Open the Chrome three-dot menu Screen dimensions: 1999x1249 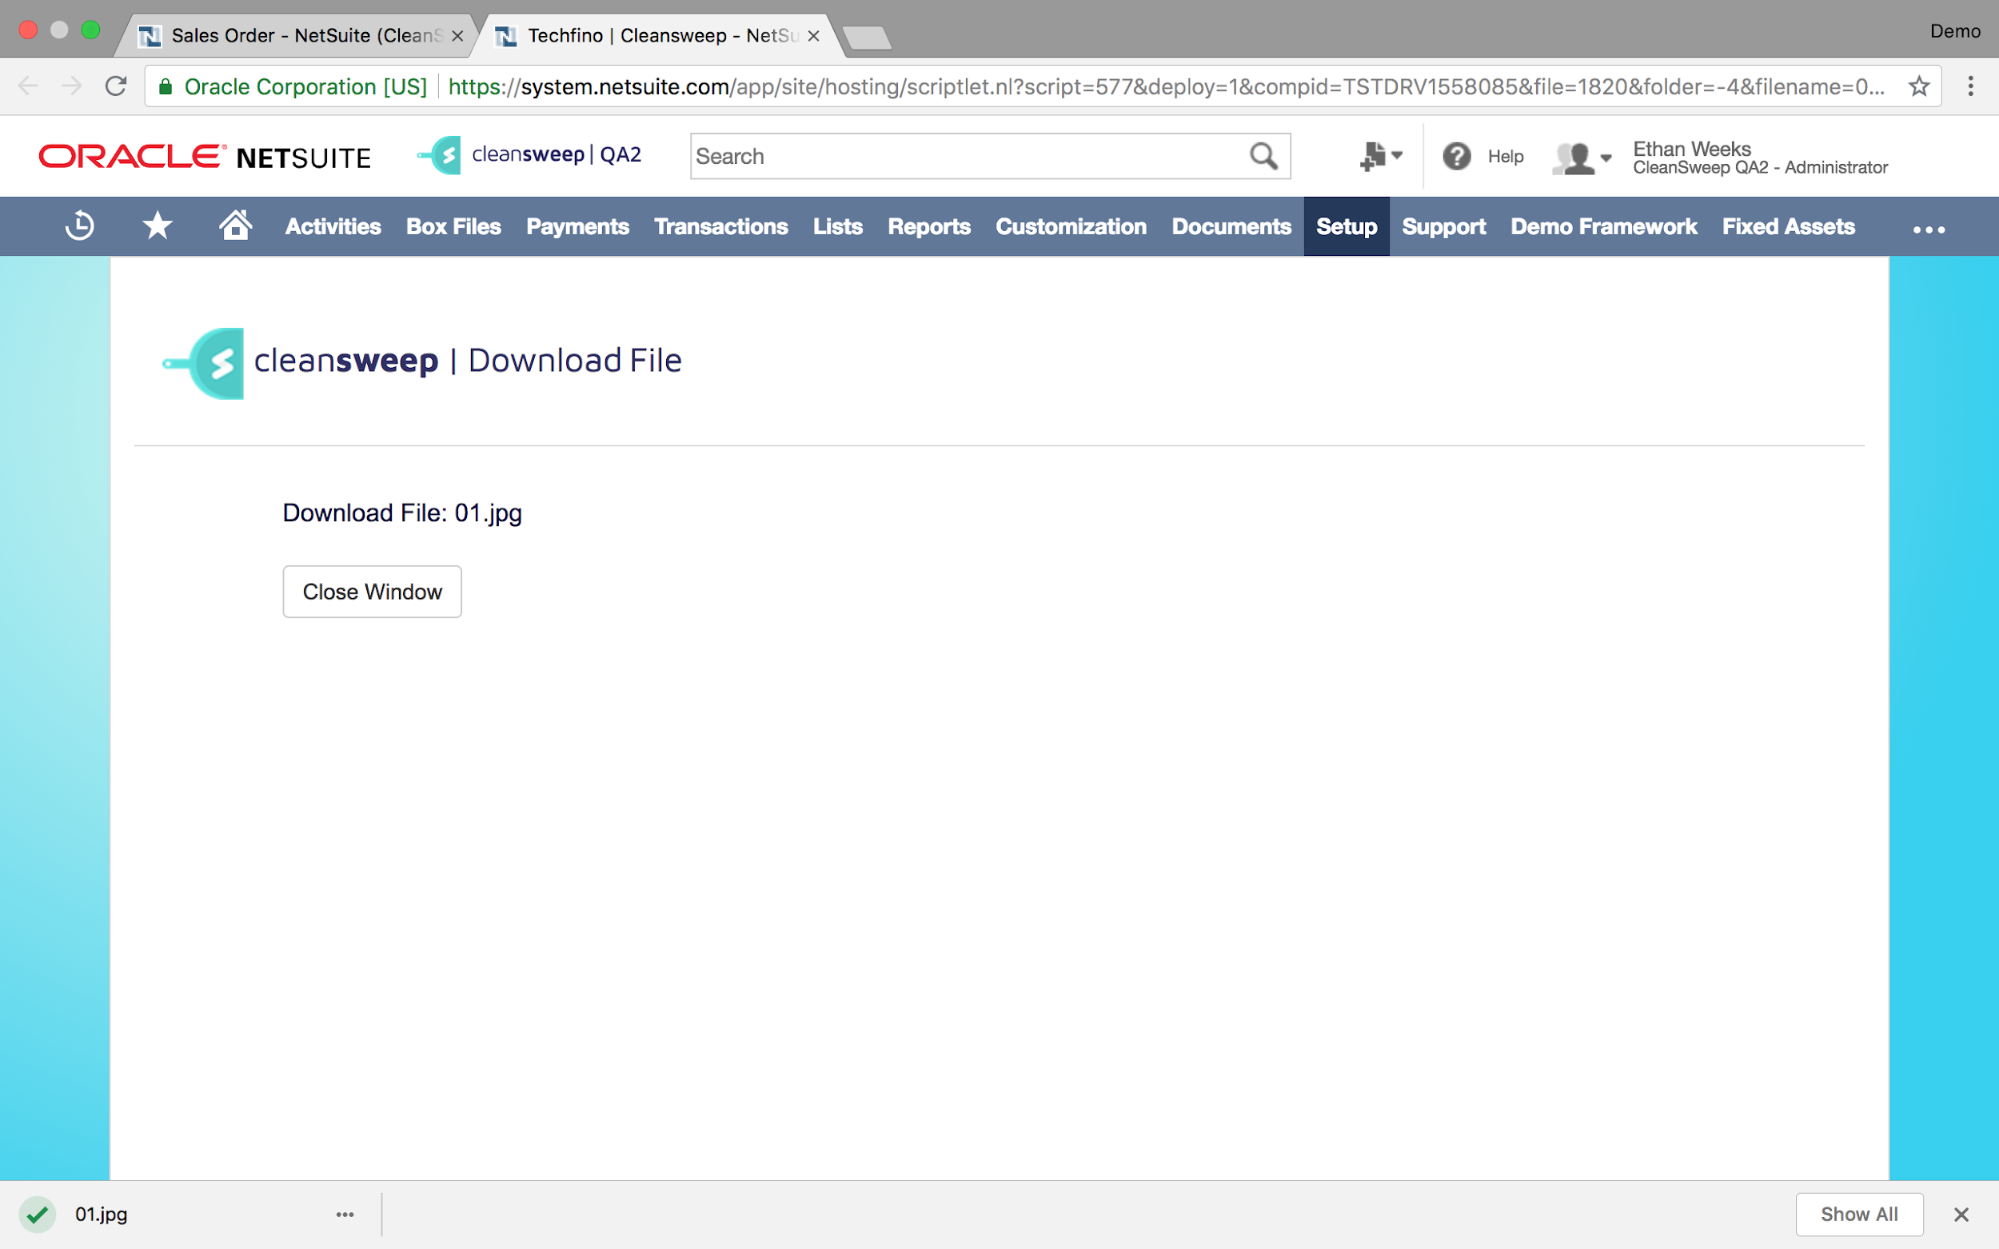click(1970, 87)
